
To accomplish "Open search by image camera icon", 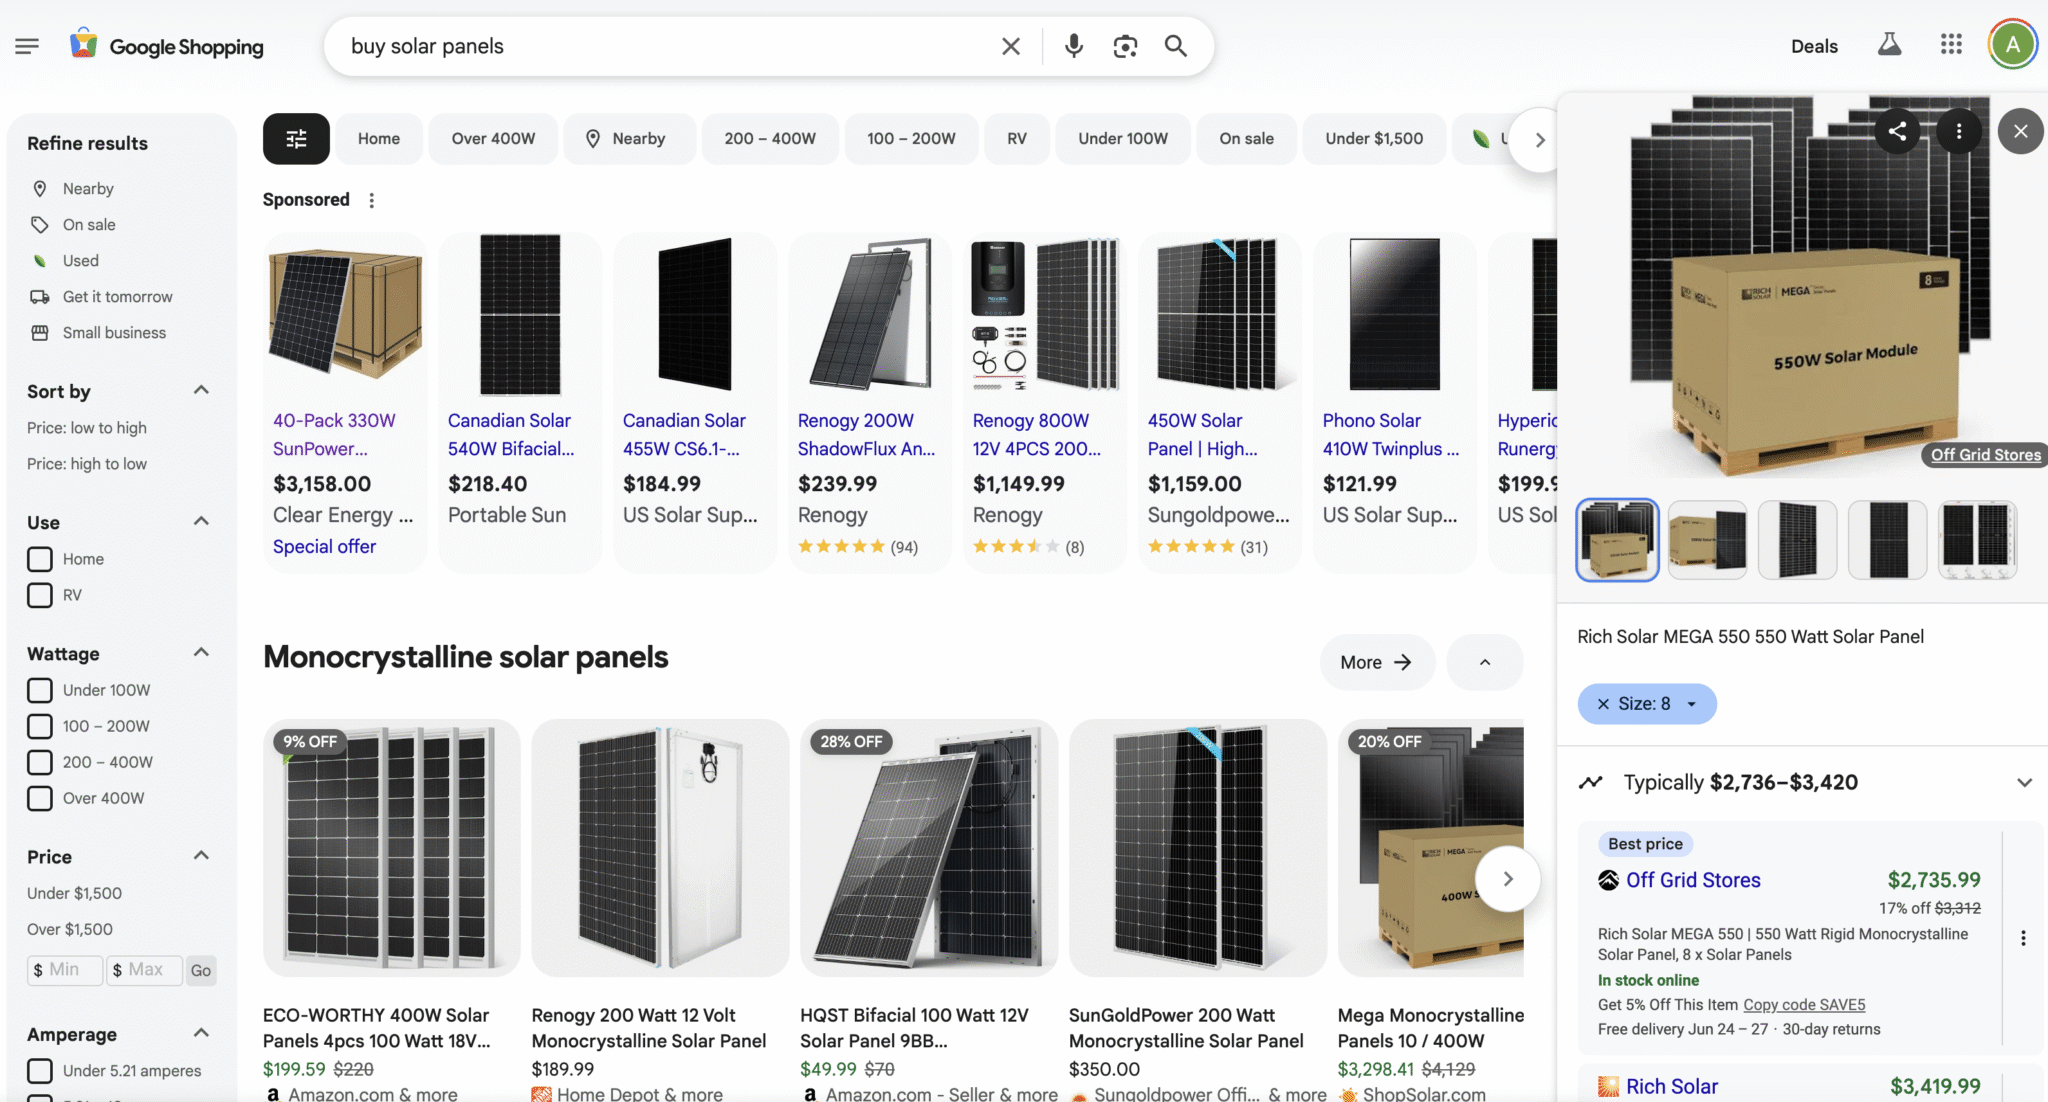I will 1125,46.
